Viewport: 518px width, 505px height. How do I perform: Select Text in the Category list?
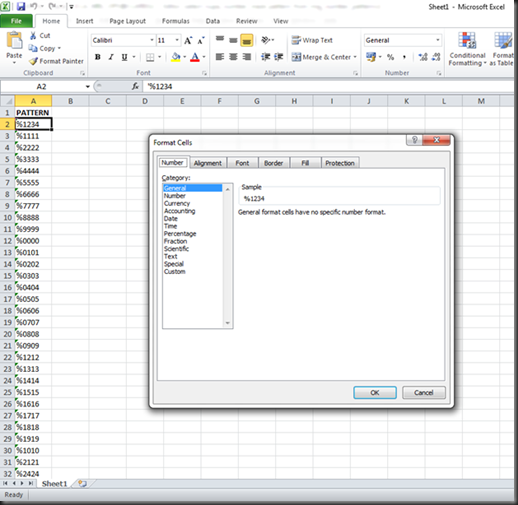coord(171,256)
